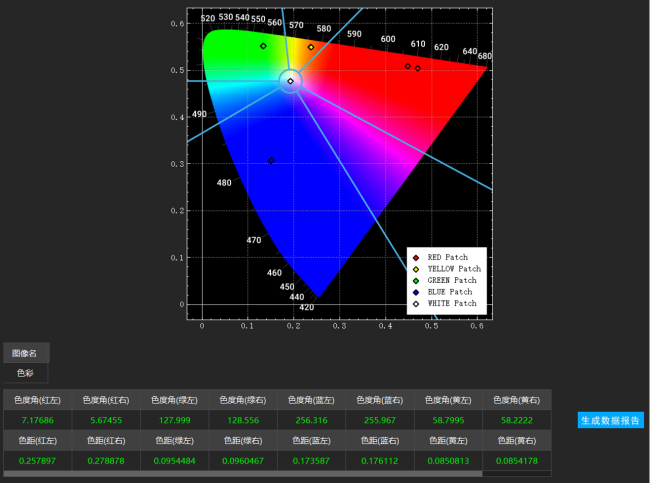
Task: Click the 色度角(黄右) value 58.2222
Action: click(516, 420)
